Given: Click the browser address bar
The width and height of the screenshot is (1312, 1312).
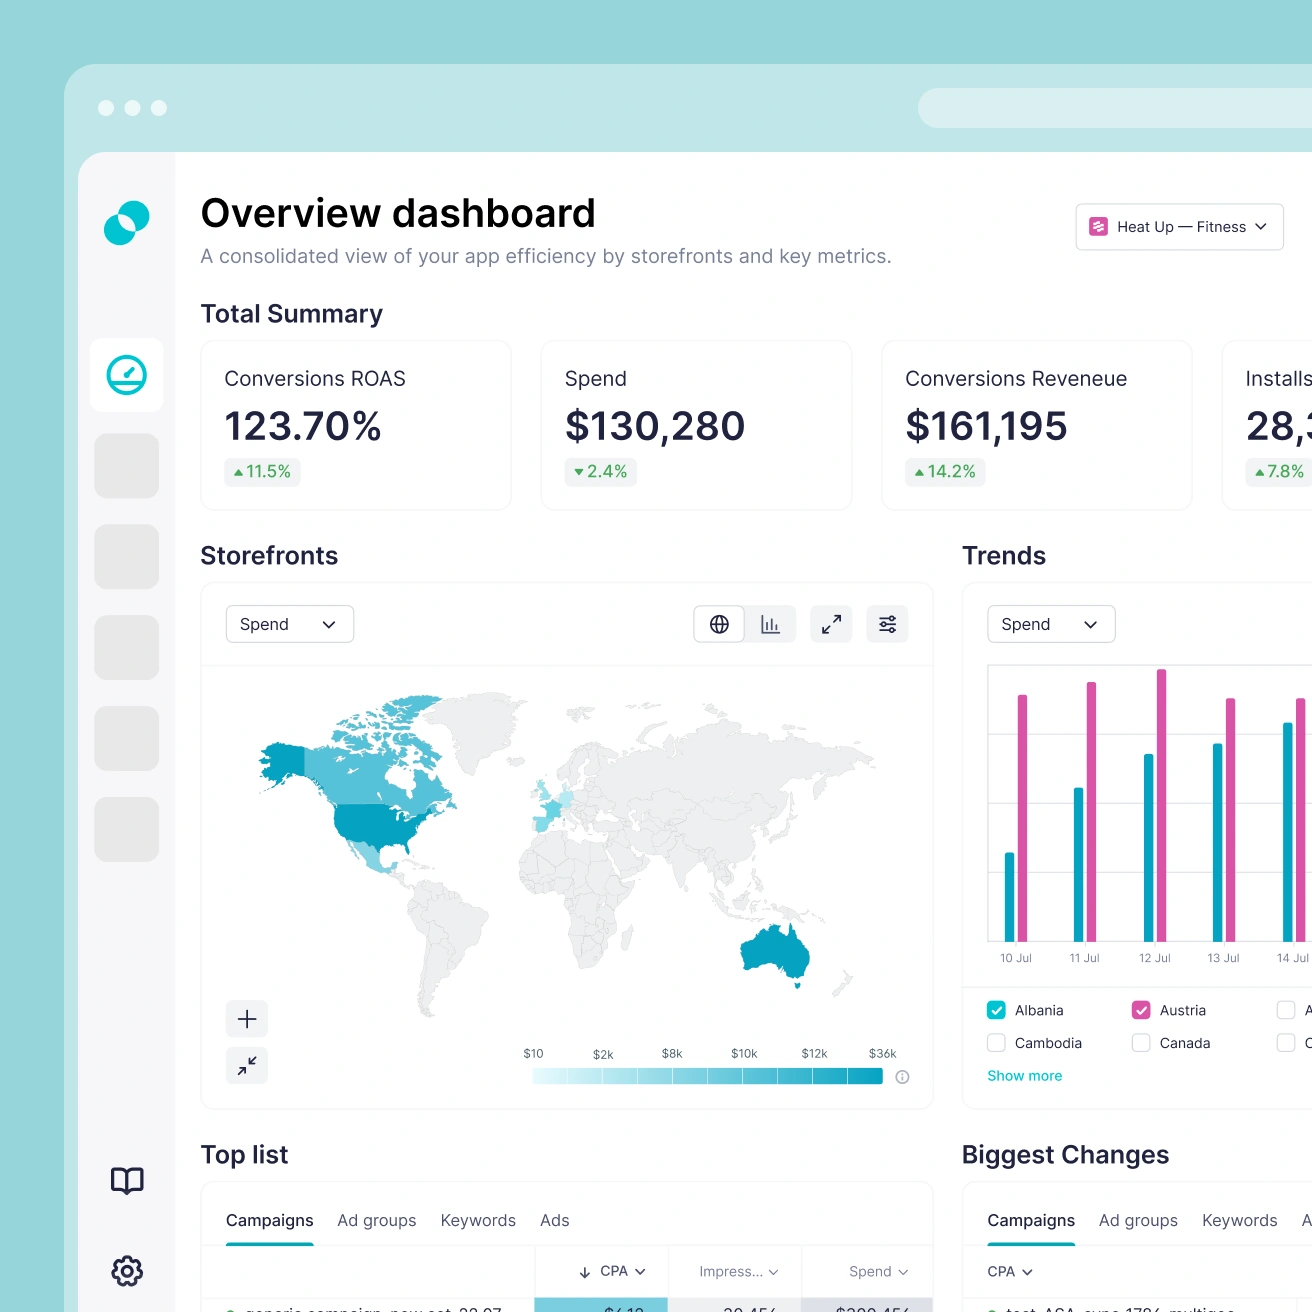Looking at the screenshot, I should pyautogui.click(x=1115, y=108).
